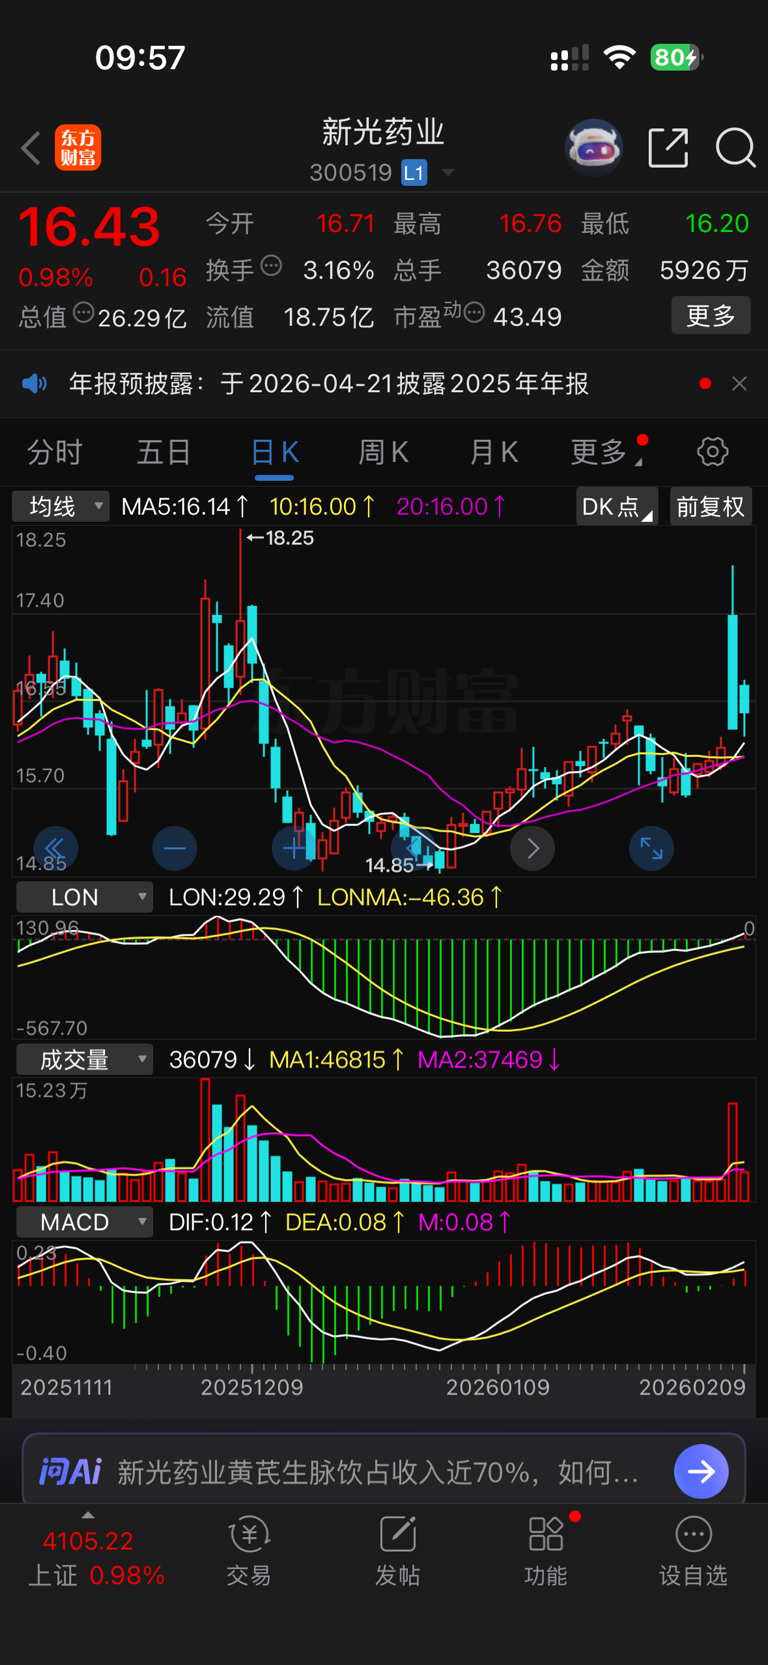Open the 更多 quote details button
The width and height of the screenshot is (769, 1665).
pyautogui.click(x=711, y=316)
